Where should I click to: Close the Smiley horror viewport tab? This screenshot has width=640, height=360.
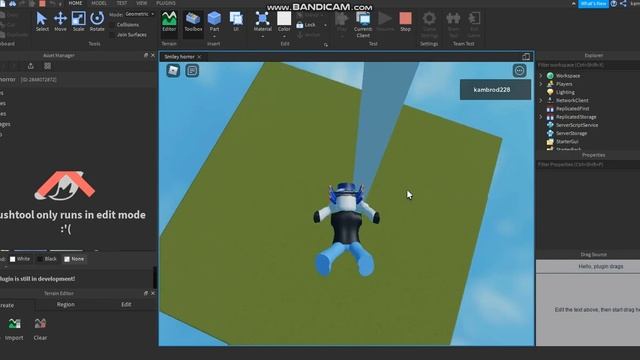(199, 57)
